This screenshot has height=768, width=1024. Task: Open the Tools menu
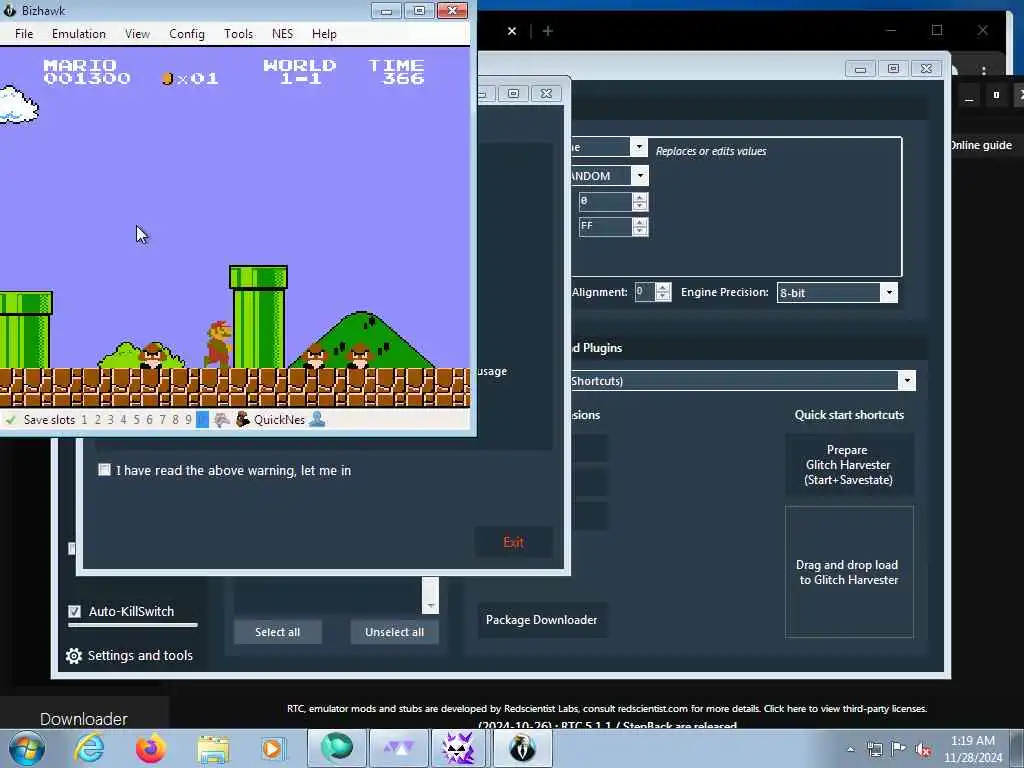click(238, 34)
